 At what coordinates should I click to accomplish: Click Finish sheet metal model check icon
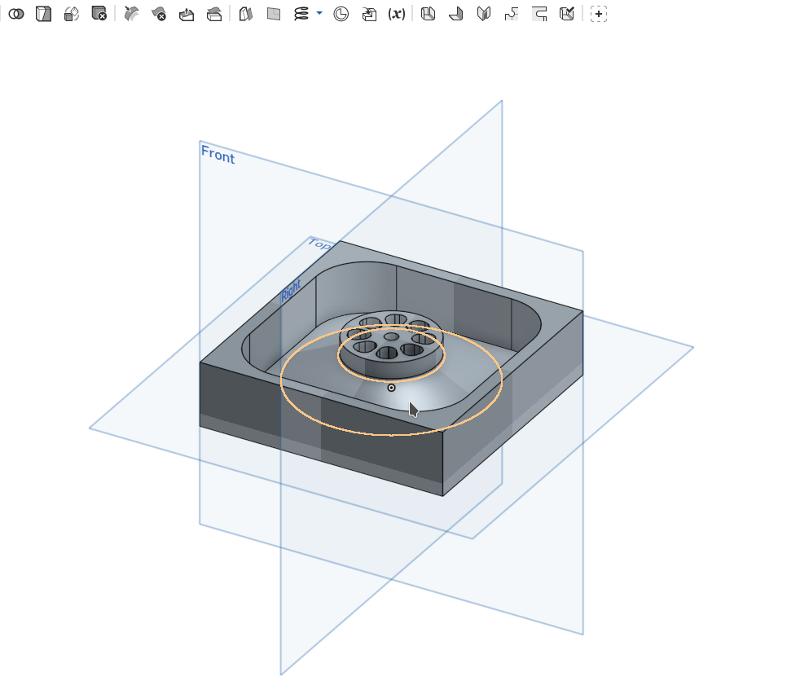pos(567,14)
